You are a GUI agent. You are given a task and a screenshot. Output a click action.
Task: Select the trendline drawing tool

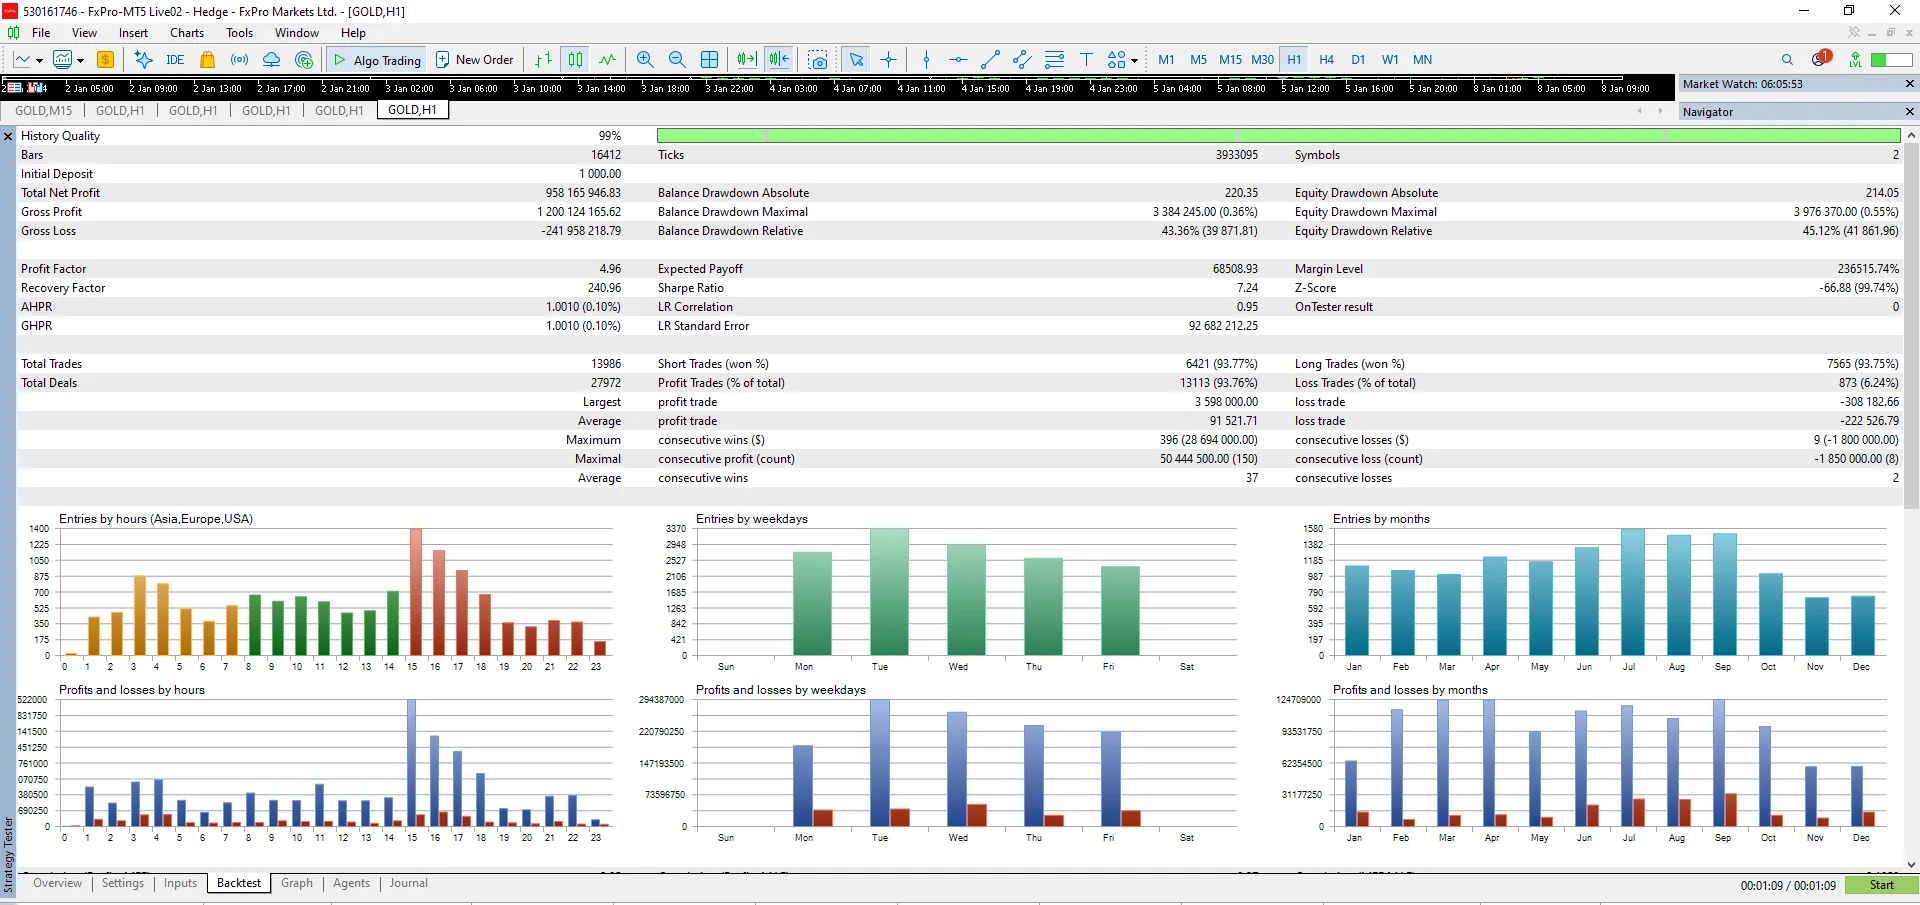990,60
